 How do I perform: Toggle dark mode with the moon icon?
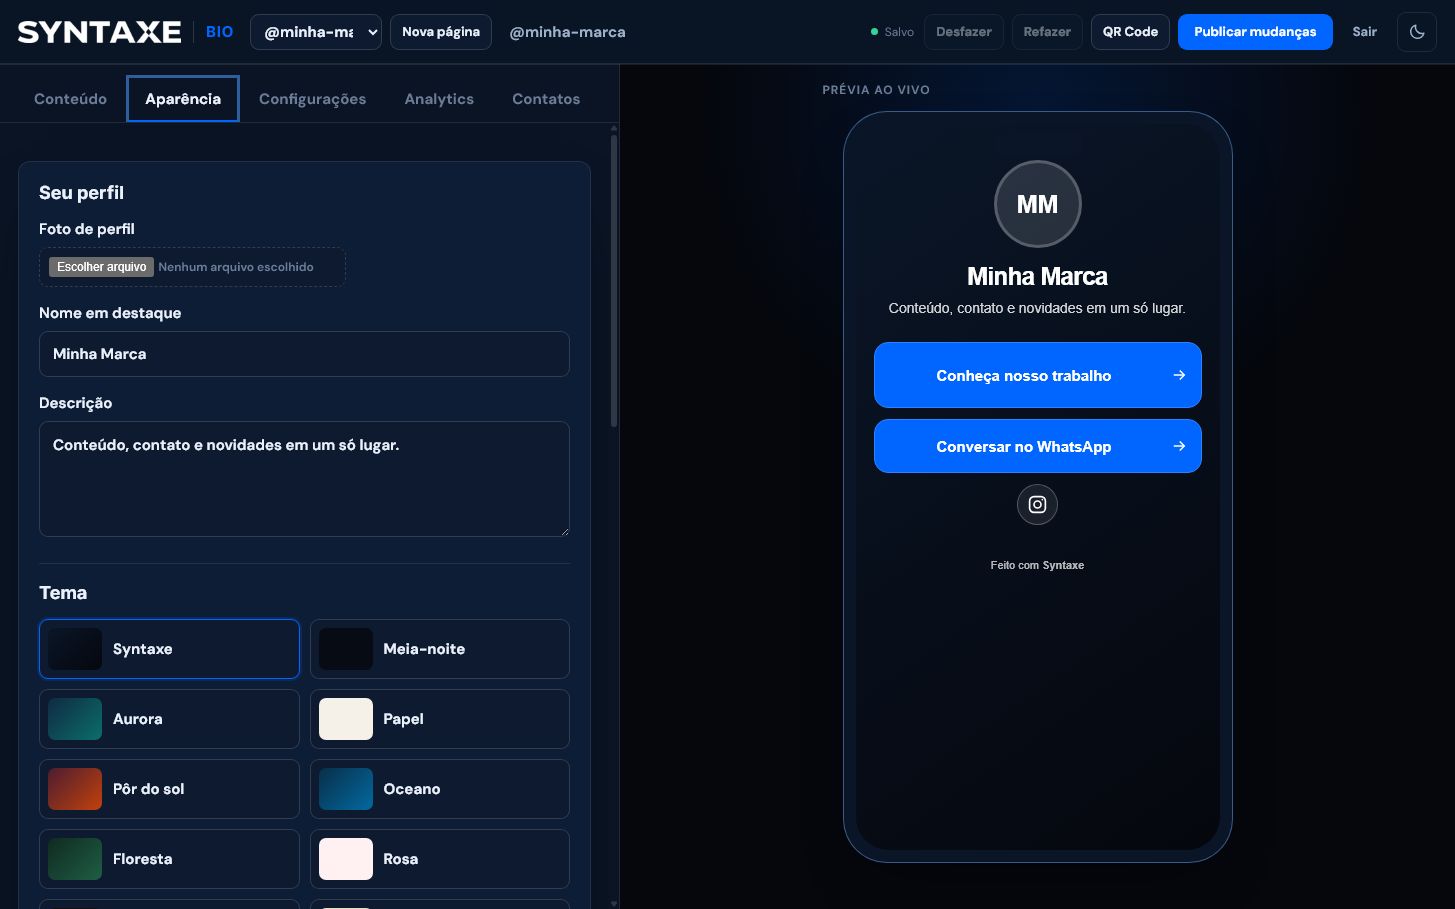coord(1417,32)
